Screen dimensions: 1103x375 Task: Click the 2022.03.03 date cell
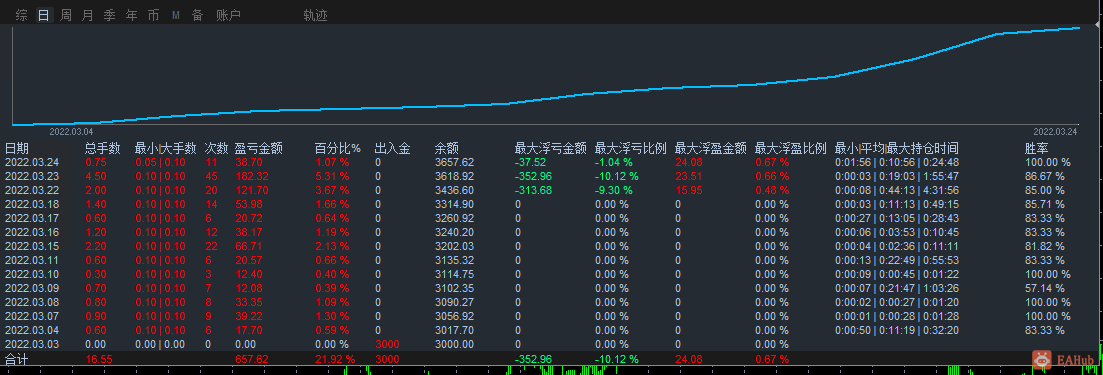tap(32, 344)
